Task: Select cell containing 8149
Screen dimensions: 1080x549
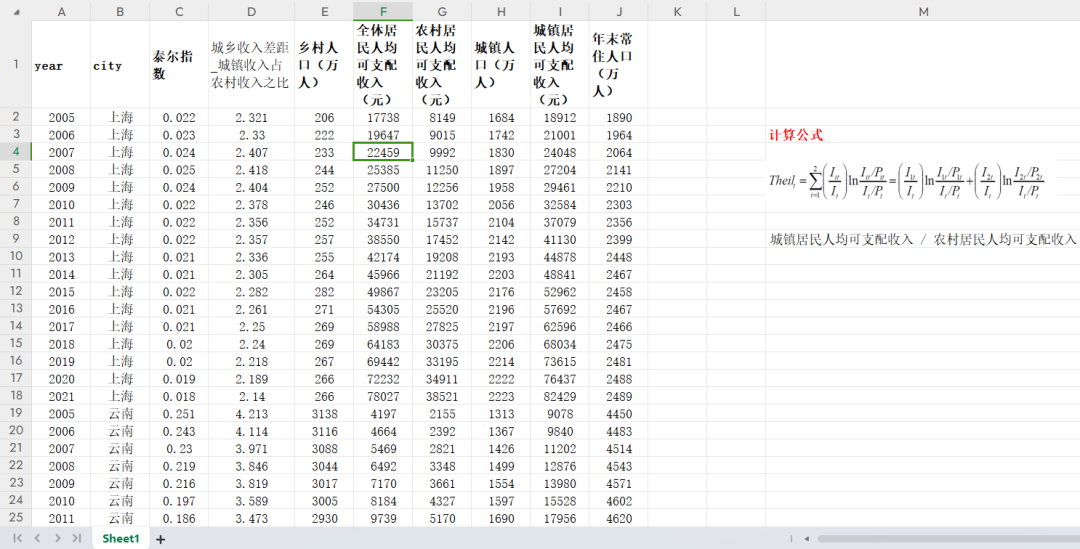Action: tap(442, 117)
